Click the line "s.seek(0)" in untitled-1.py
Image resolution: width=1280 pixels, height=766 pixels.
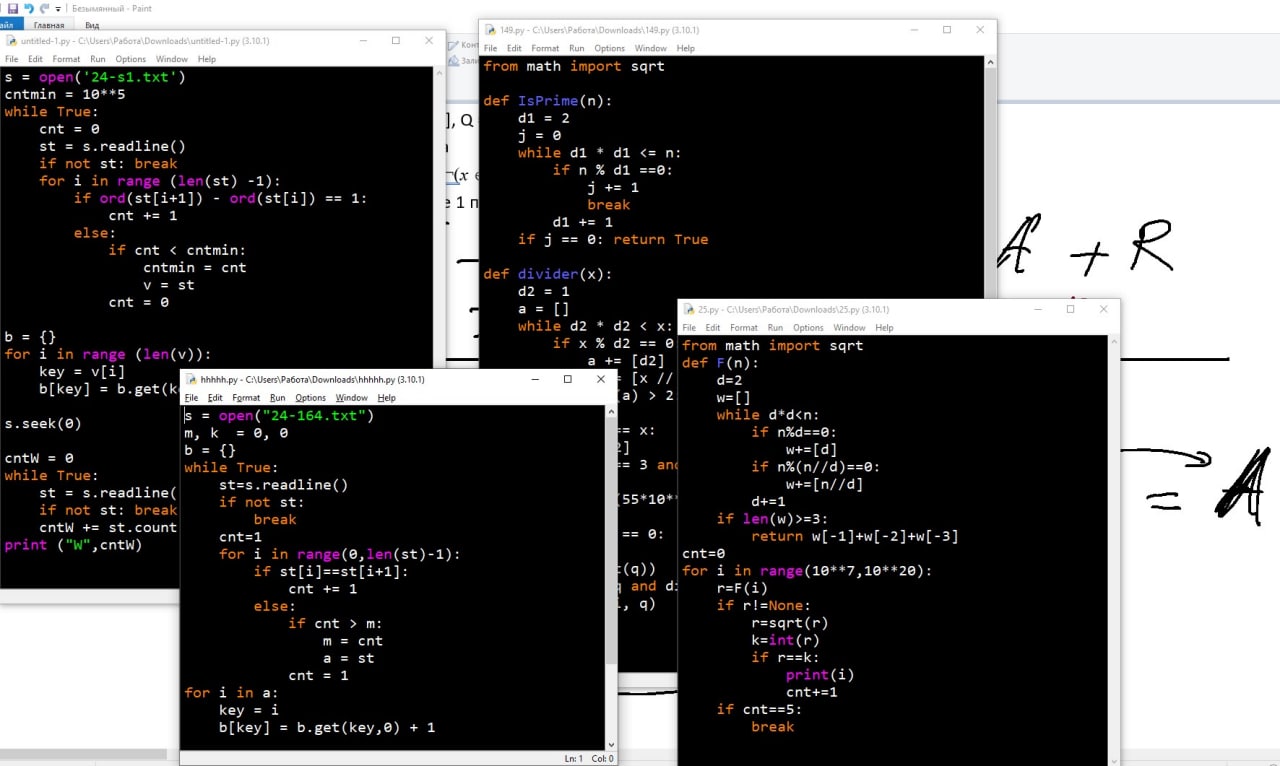point(43,423)
